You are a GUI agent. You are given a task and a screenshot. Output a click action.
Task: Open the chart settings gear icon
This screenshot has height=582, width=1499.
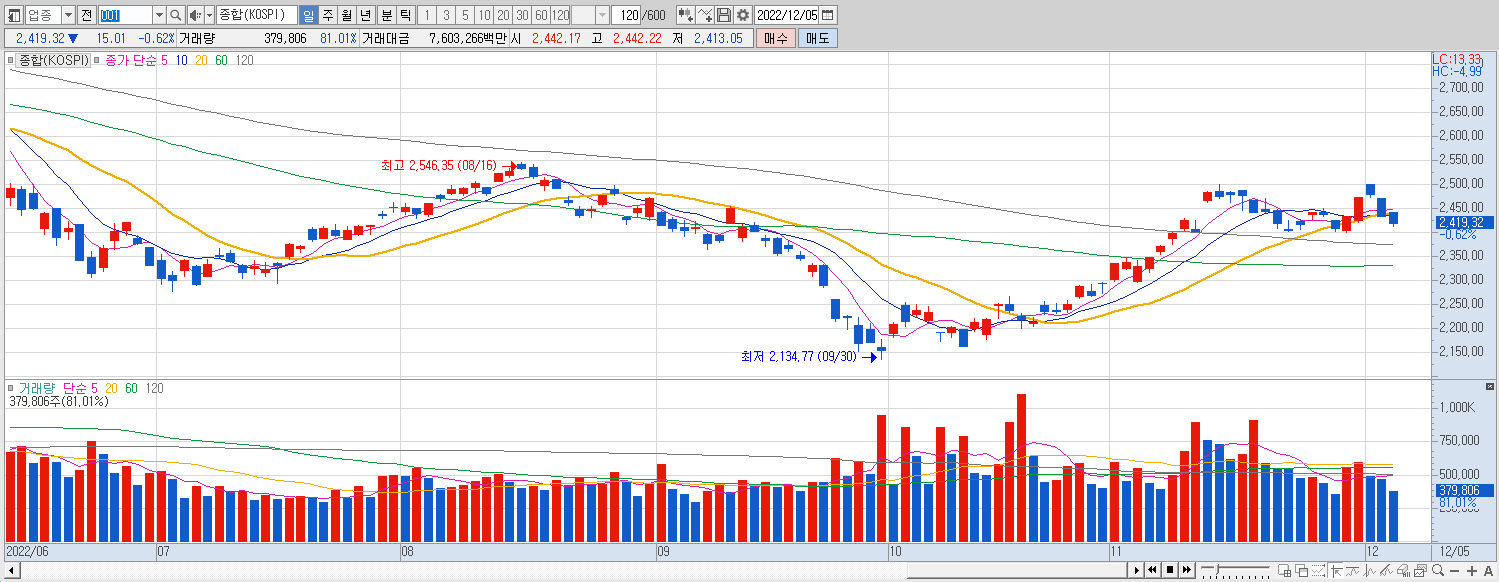743,15
